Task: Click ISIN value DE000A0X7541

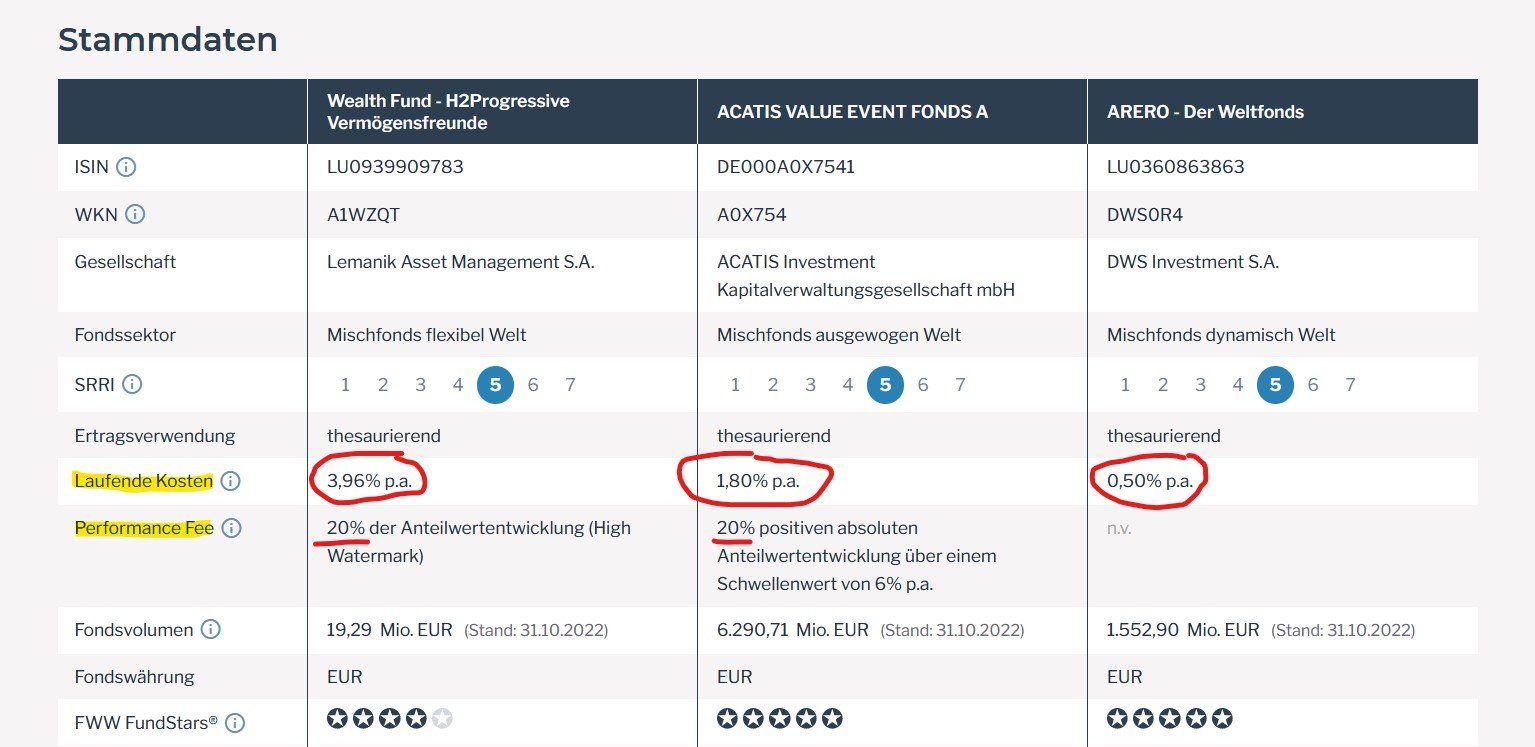Action: (785, 167)
